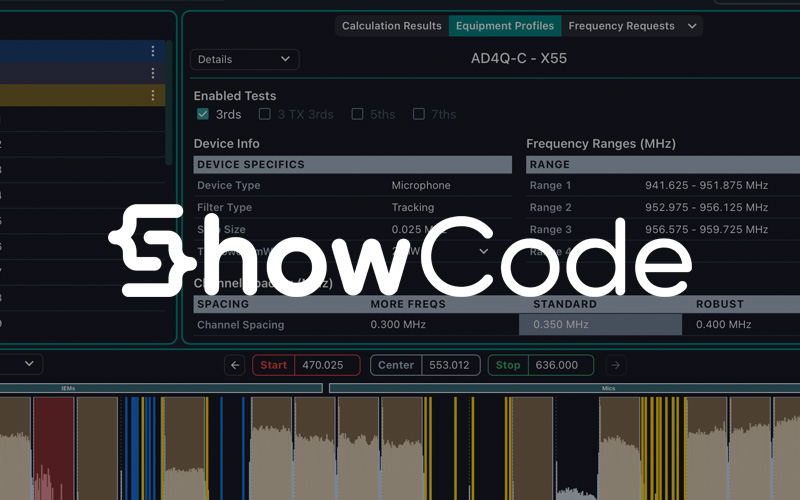This screenshot has width=800, height=500.
Task: Expand the tab overflow chevron after Frequency Requests
Action: click(x=692, y=26)
